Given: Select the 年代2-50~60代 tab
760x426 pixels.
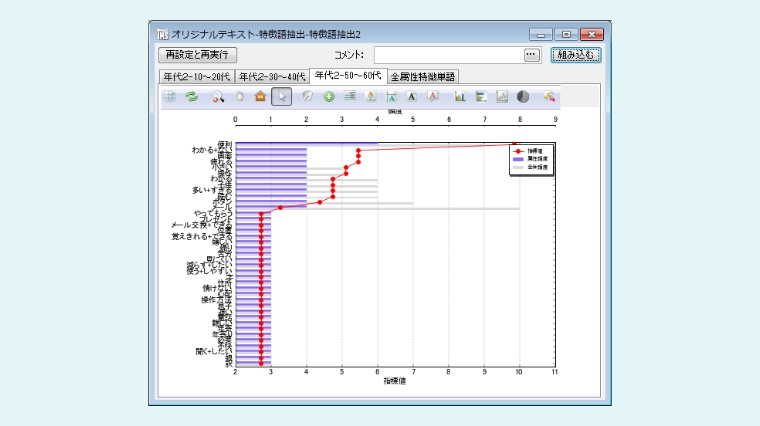Looking at the screenshot, I should [348, 76].
